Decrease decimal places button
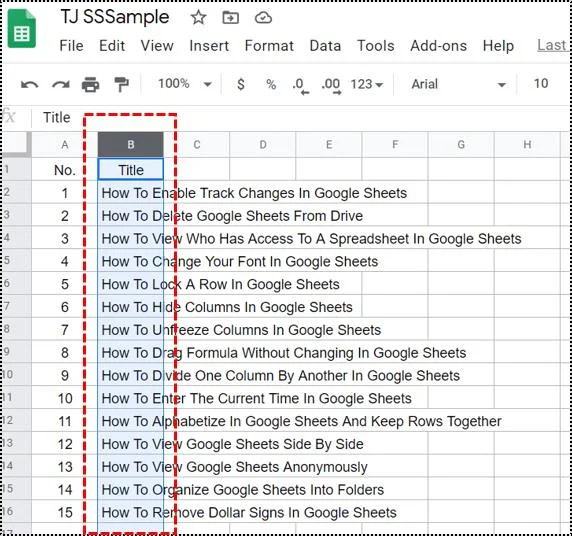Image resolution: width=572 pixels, height=536 pixels. [301, 86]
